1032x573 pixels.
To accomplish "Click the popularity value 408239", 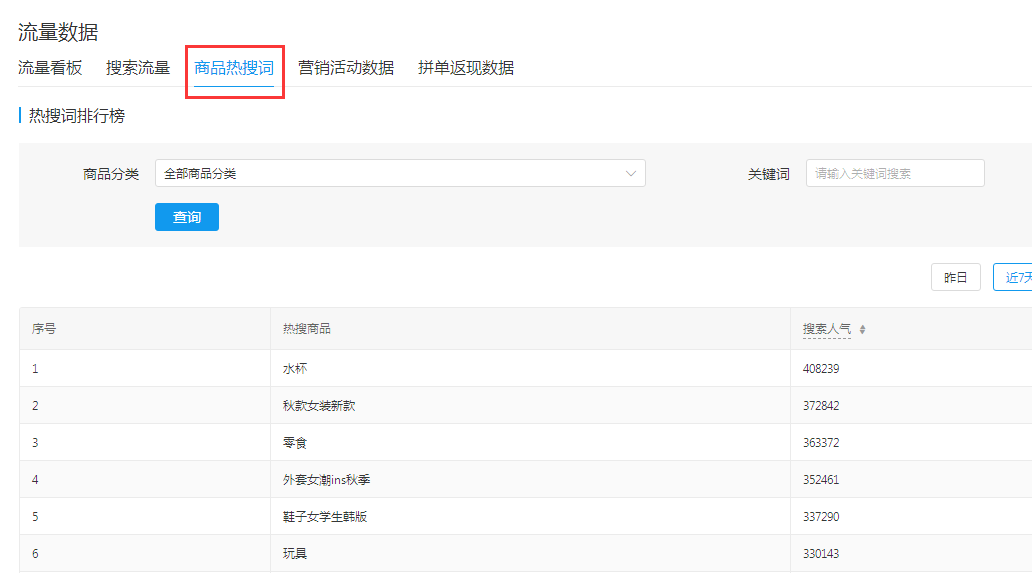I will (821, 369).
